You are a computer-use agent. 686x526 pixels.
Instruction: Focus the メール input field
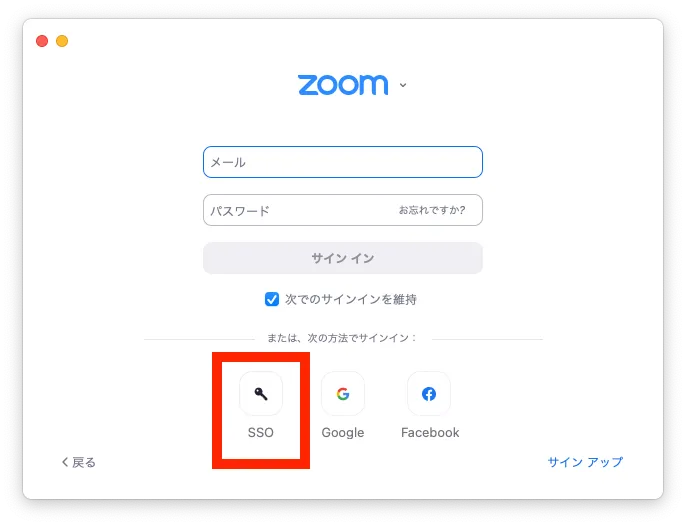(x=343, y=162)
